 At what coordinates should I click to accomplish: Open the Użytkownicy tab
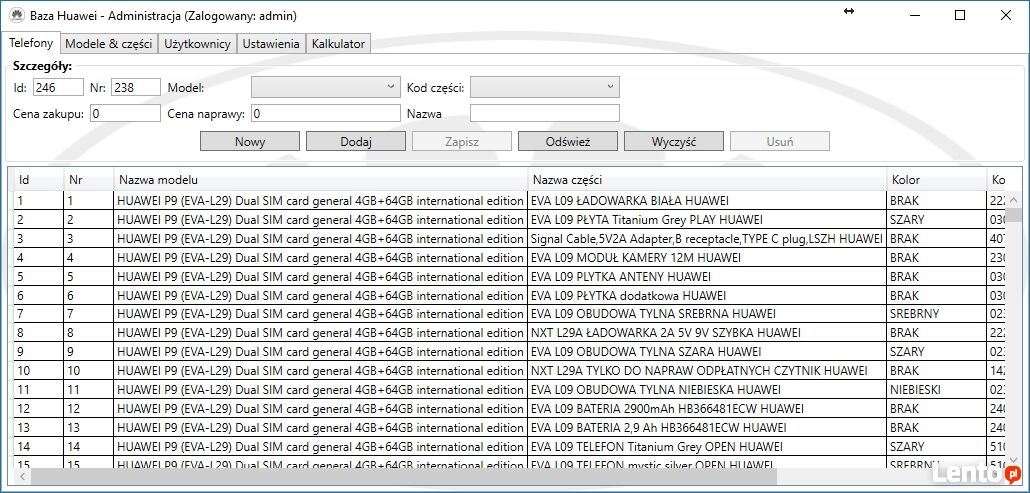[x=197, y=44]
